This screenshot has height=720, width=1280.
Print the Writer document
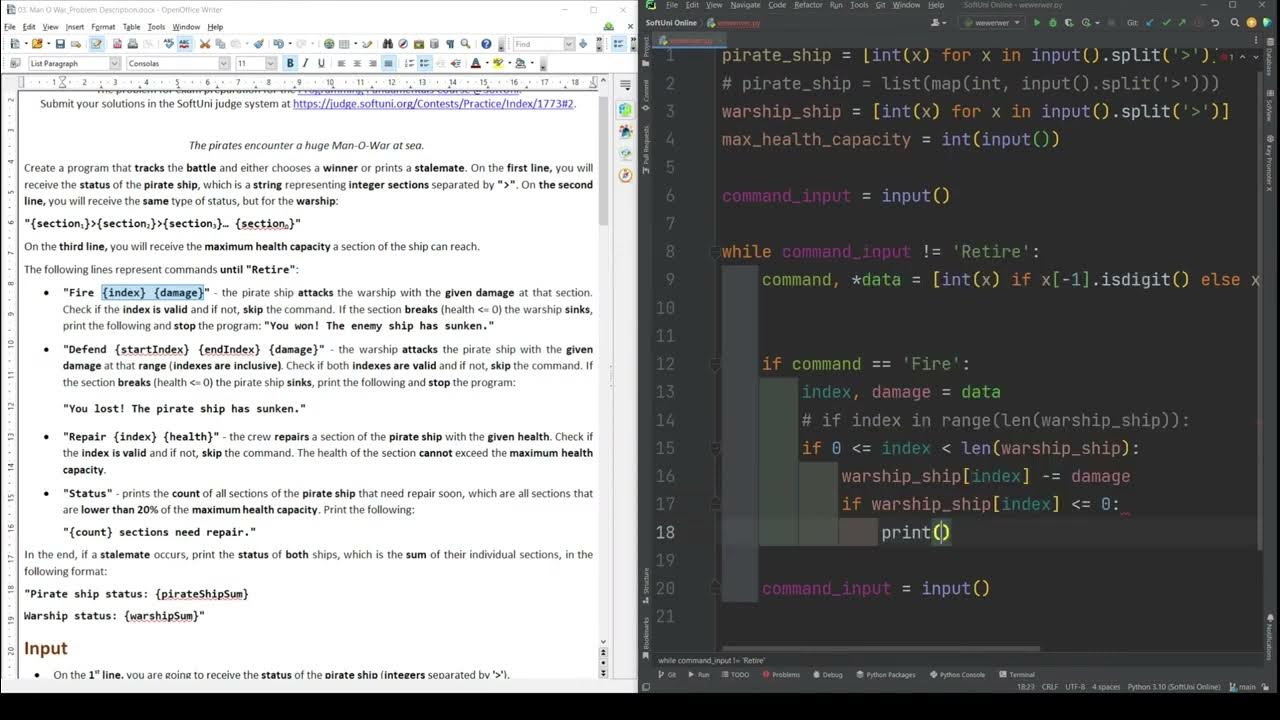coord(132,44)
